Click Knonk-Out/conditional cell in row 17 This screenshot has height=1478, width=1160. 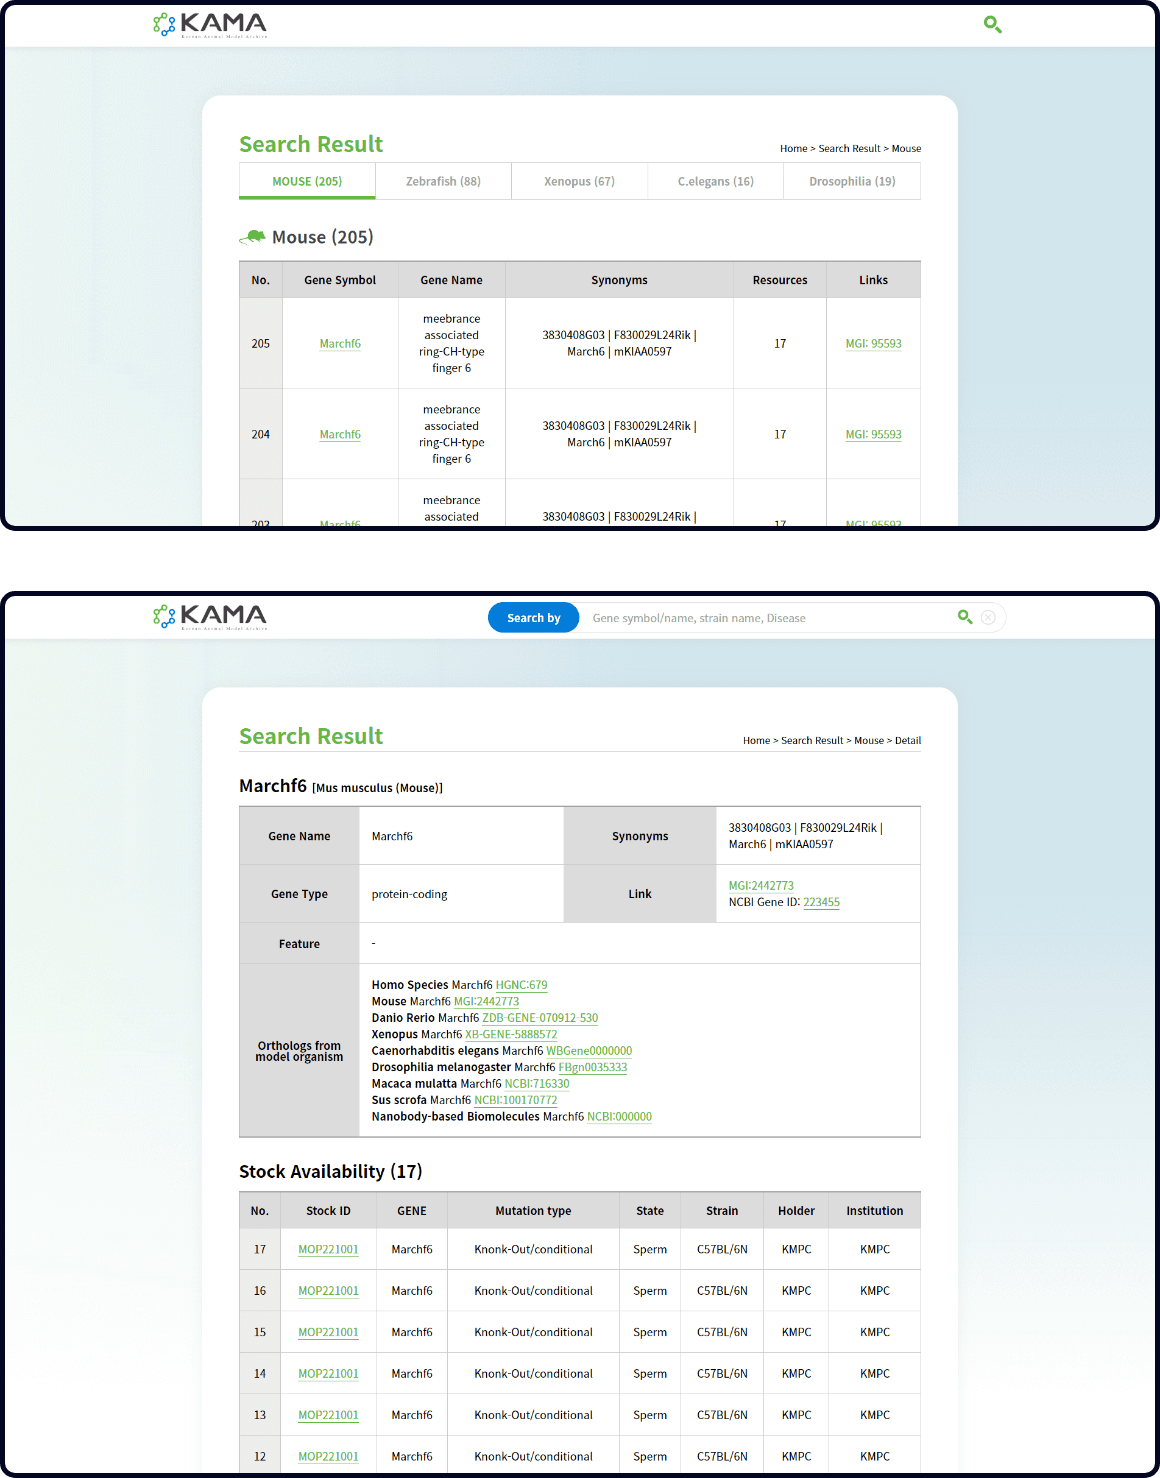(x=533, y=1249)
